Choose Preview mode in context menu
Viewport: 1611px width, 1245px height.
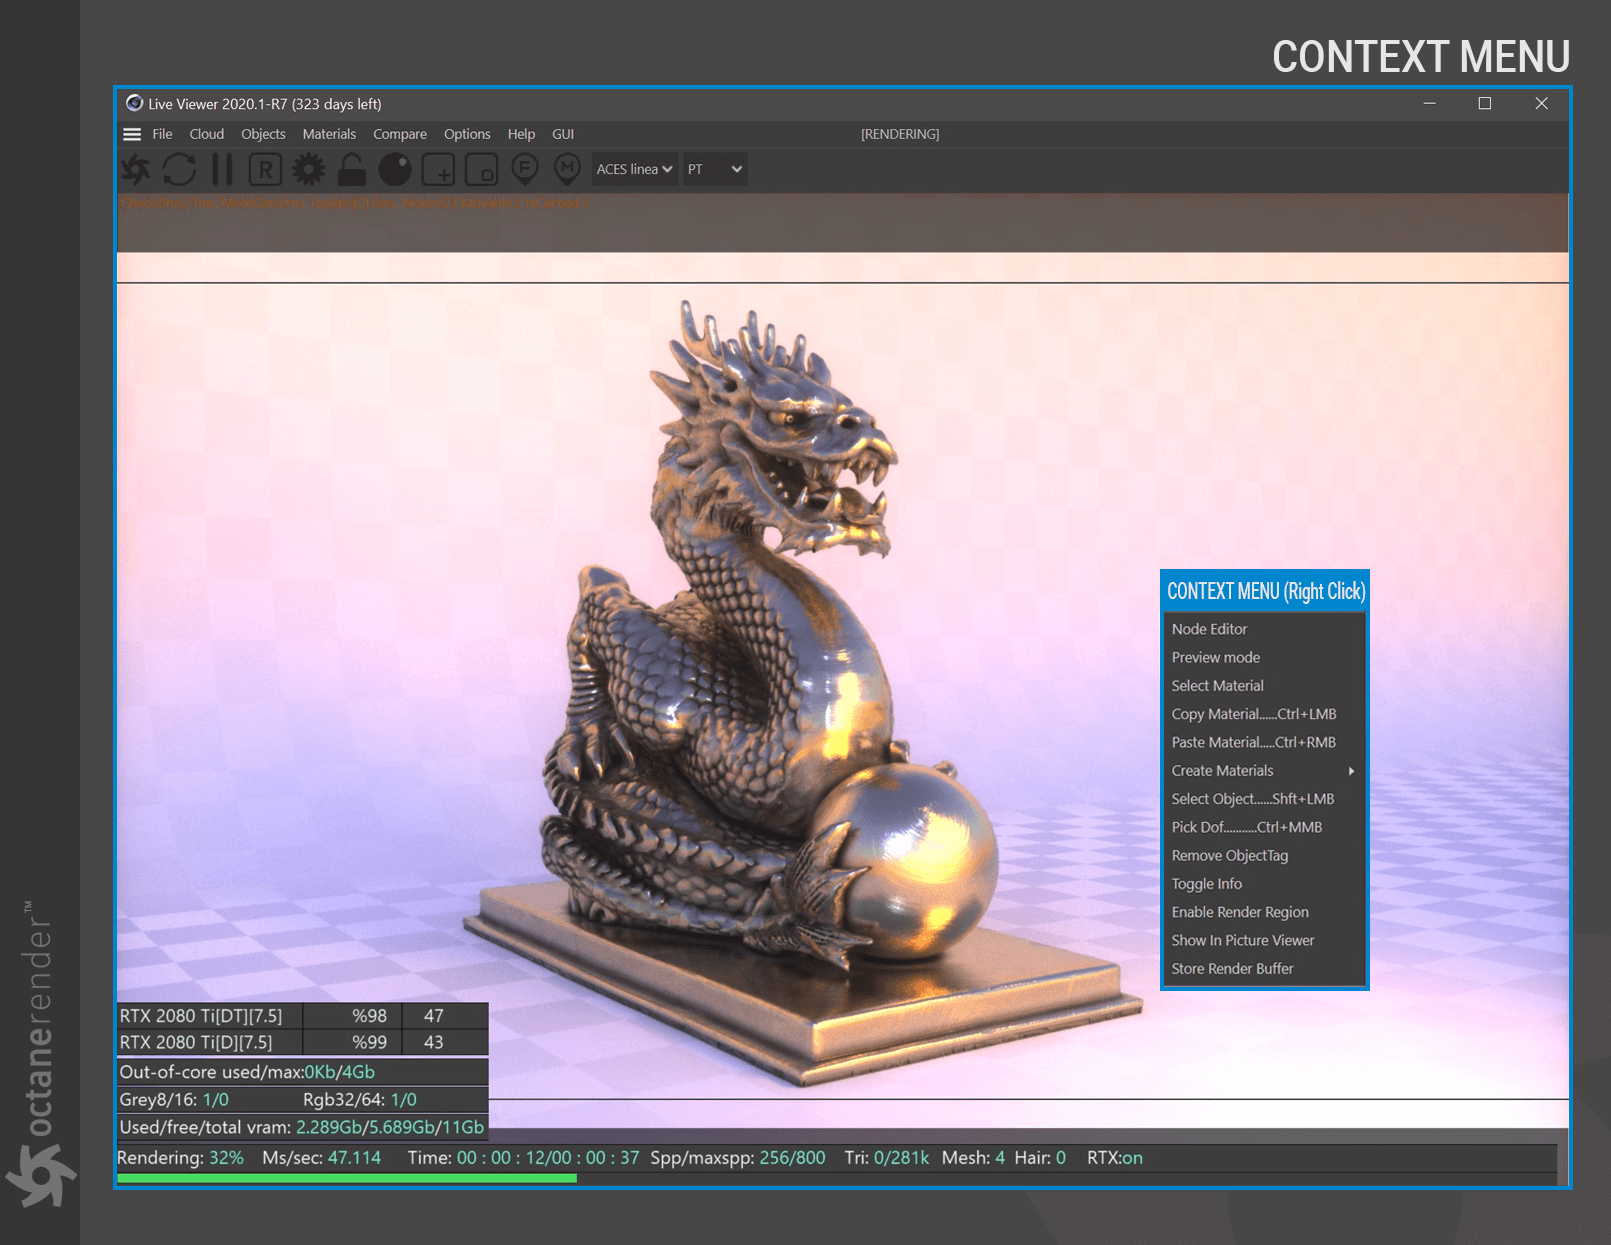1264,657
